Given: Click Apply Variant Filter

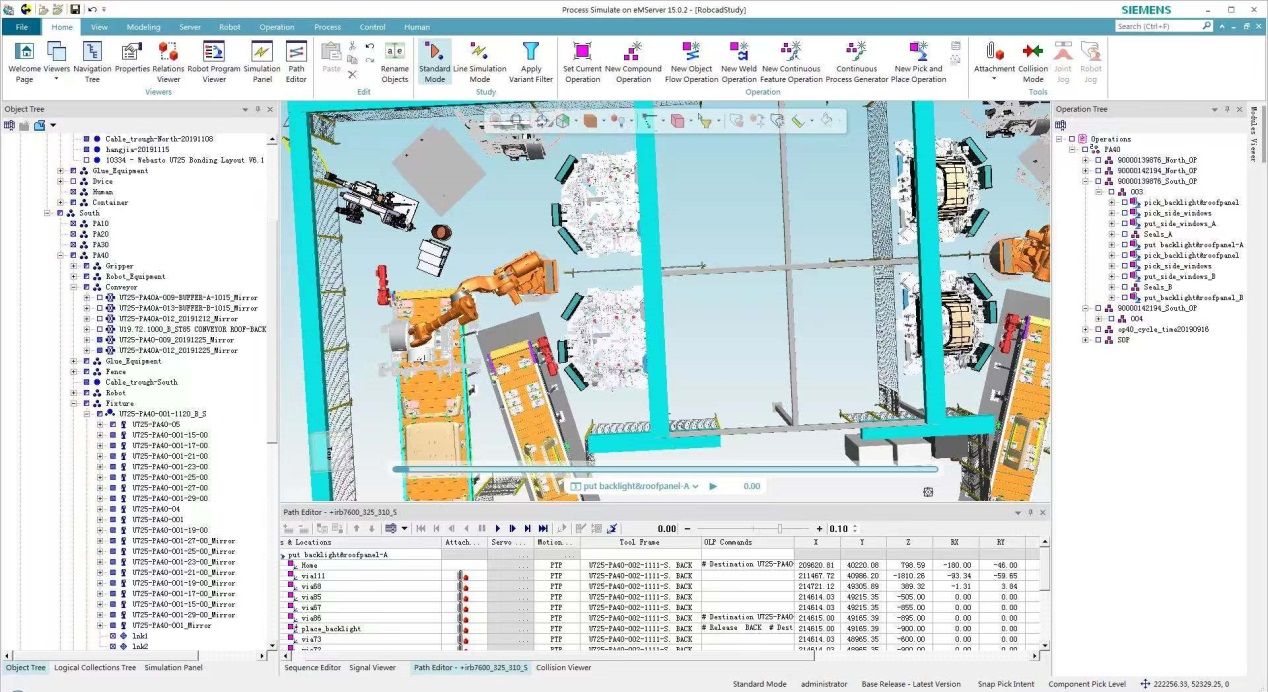Looking at the screenshot, I should [x=531, y=62].
